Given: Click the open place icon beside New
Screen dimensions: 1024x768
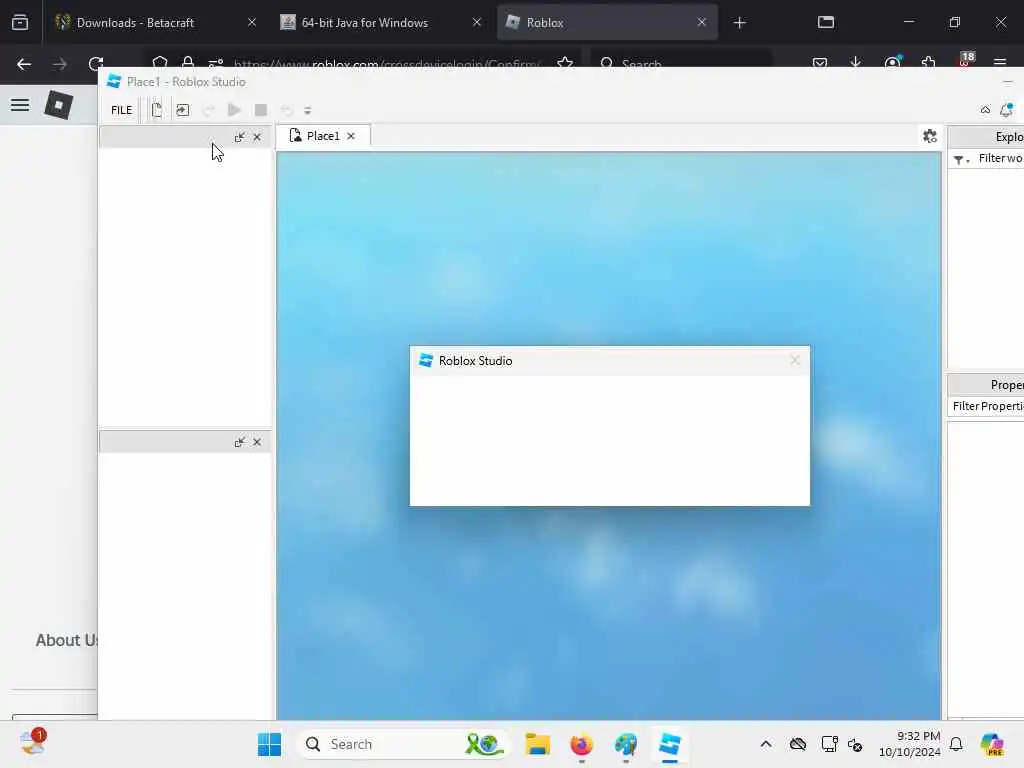Looking at the screenshot, I should [x=183, y=110].
